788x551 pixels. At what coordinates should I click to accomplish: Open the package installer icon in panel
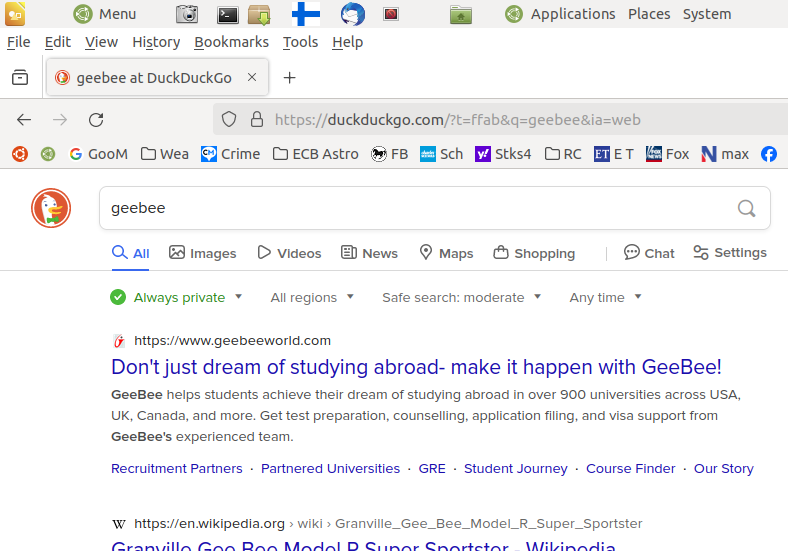tap(259, 14)
